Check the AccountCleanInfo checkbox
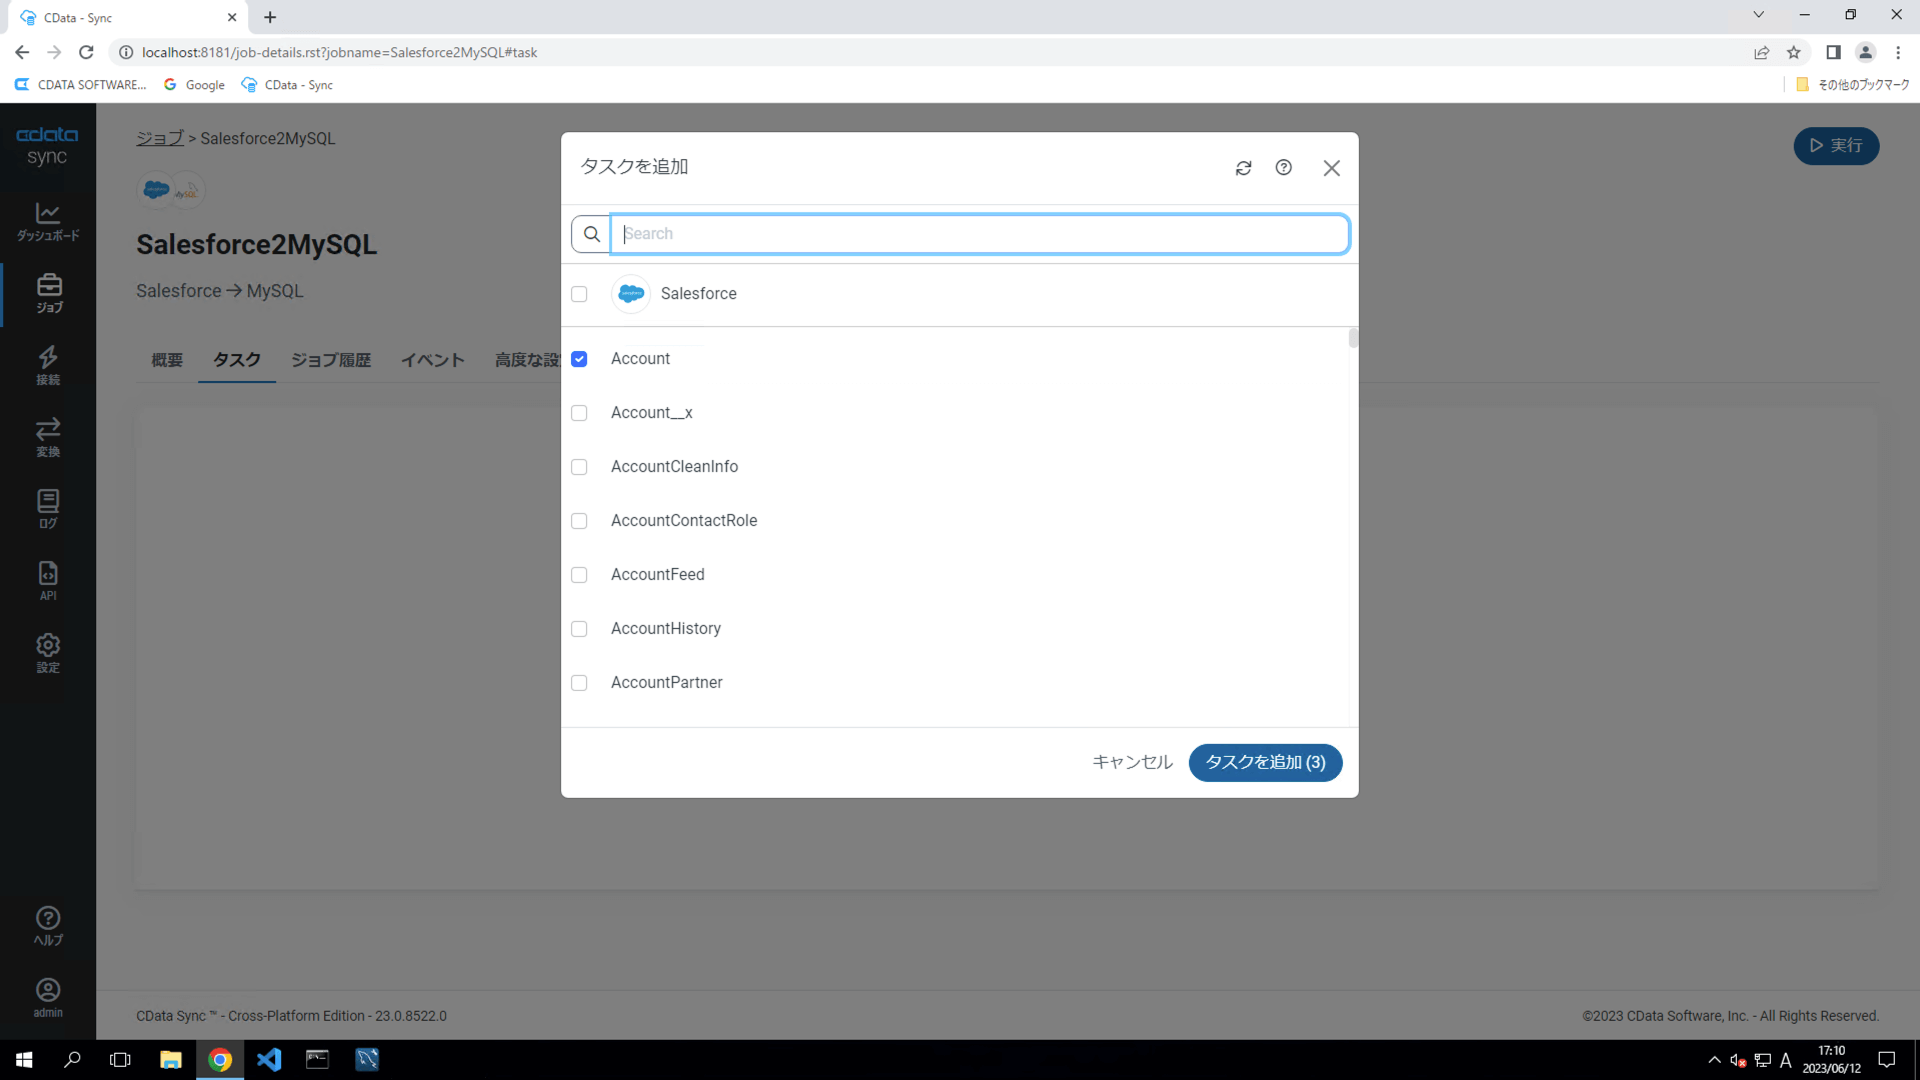The height and width of the screenshot is (1080, 1920). click(579, 467)
